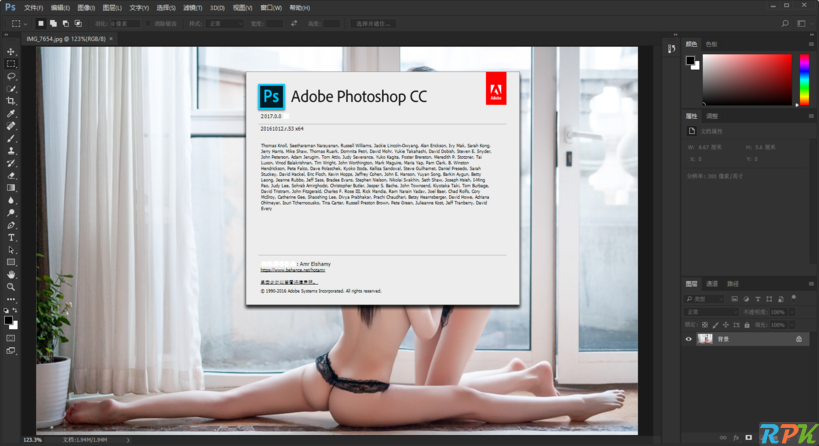
Task: Select the Hand tool
Action: 11,275
